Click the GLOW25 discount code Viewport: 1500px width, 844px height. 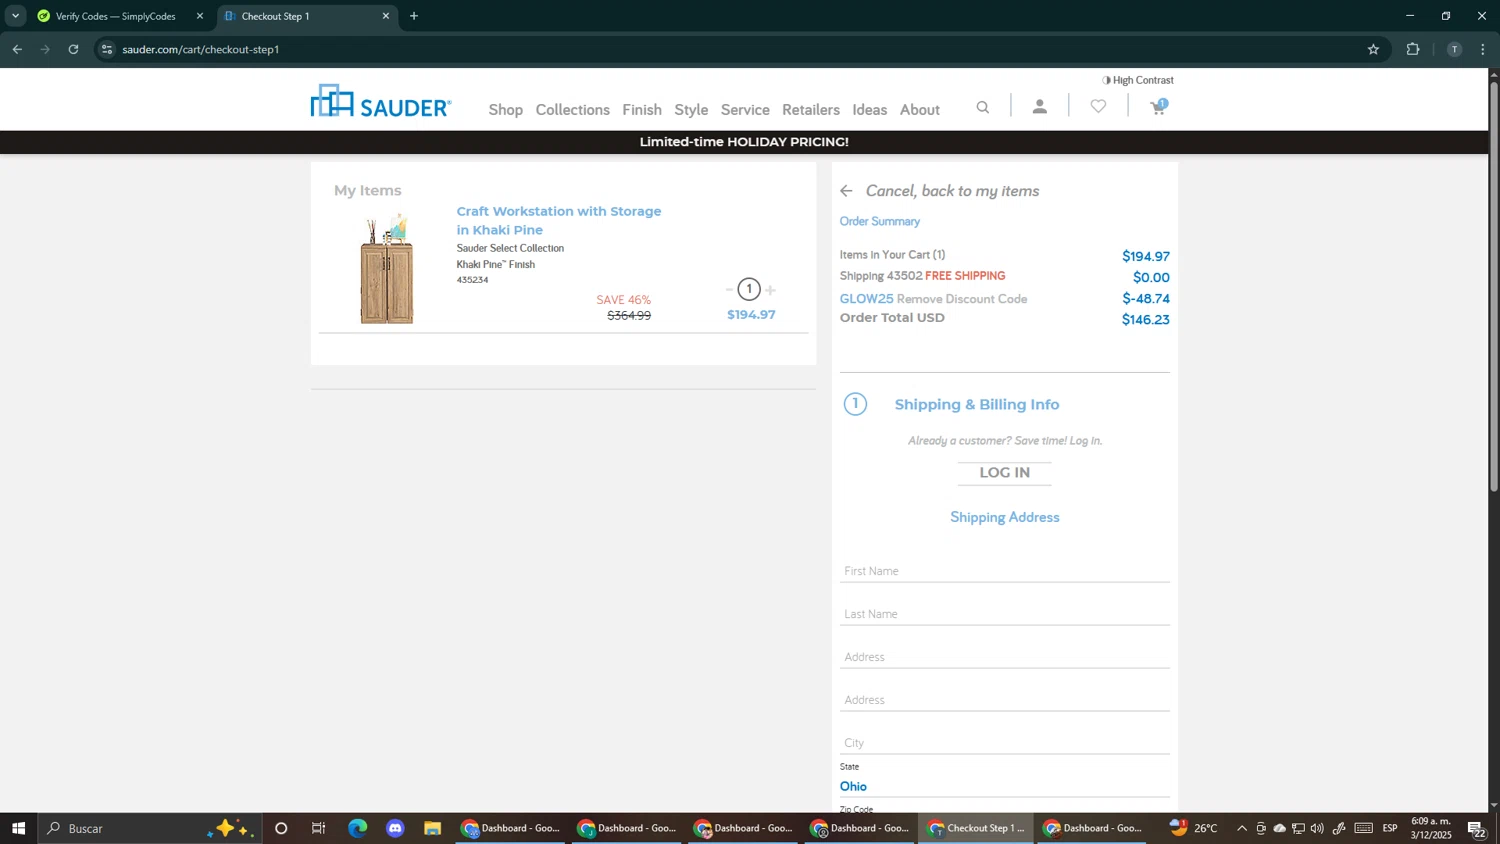pos(866,299)
